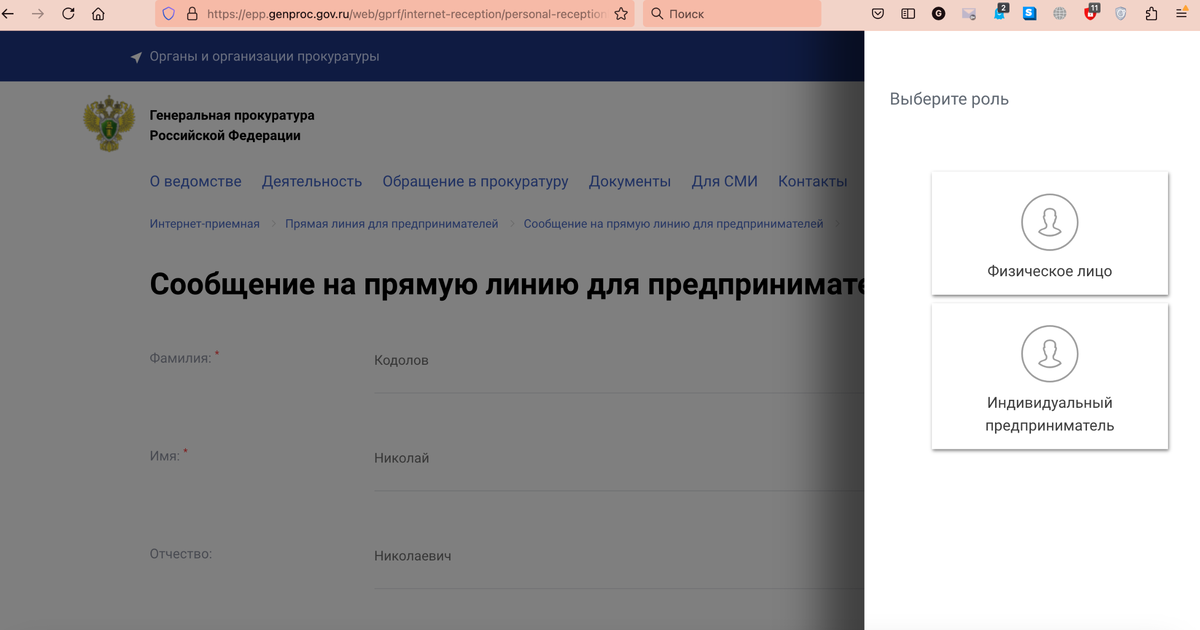
Task: Open the Контакты menu
Action: coord(813,181)
